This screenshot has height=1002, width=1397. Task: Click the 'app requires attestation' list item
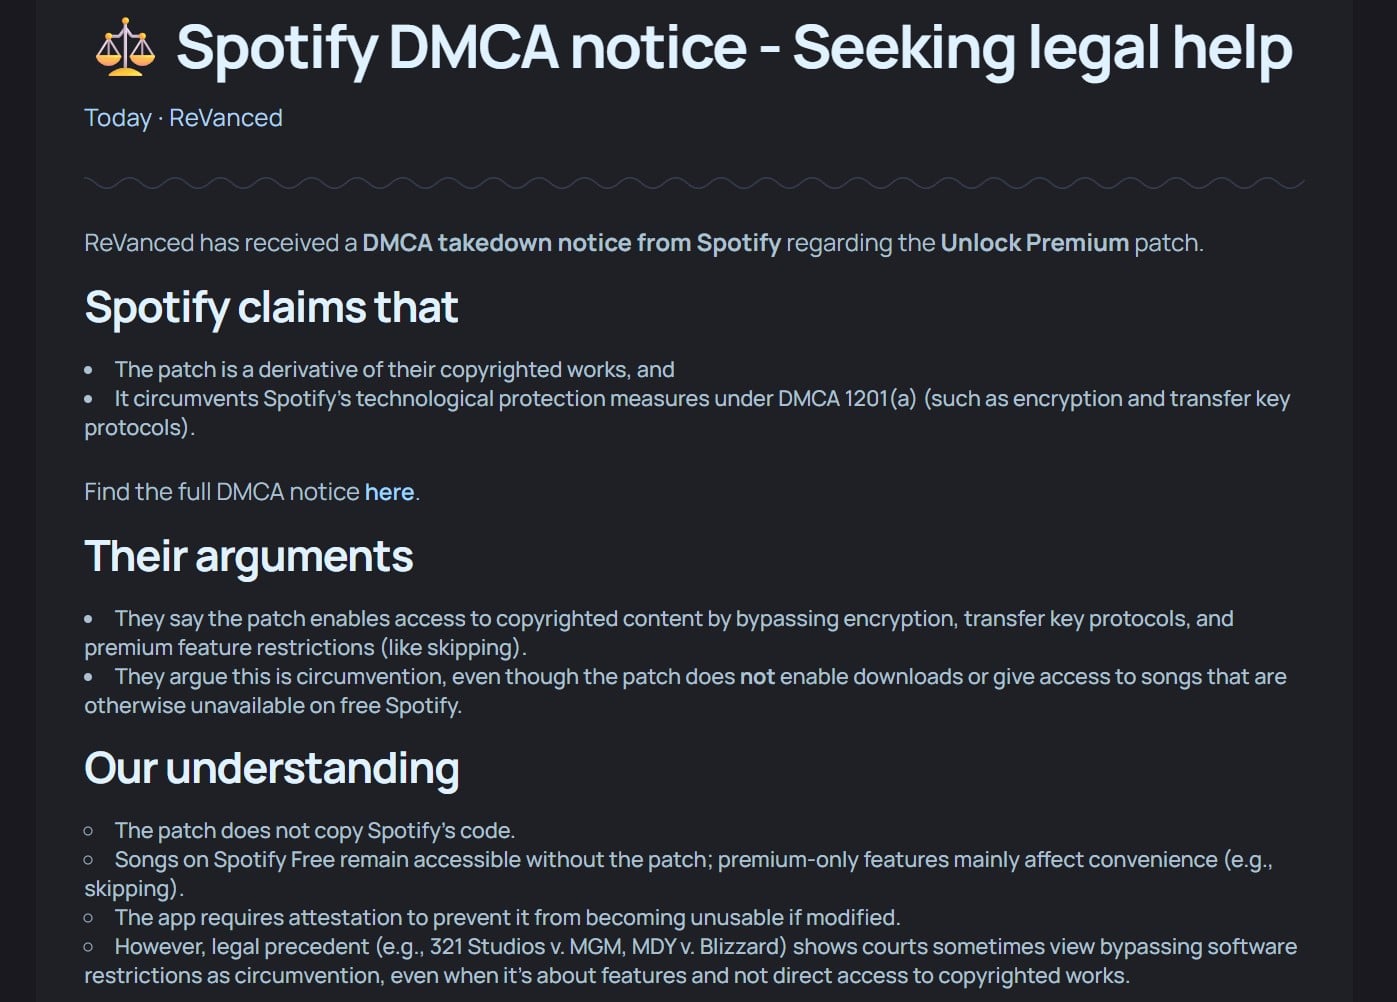[x=507, y=918]
